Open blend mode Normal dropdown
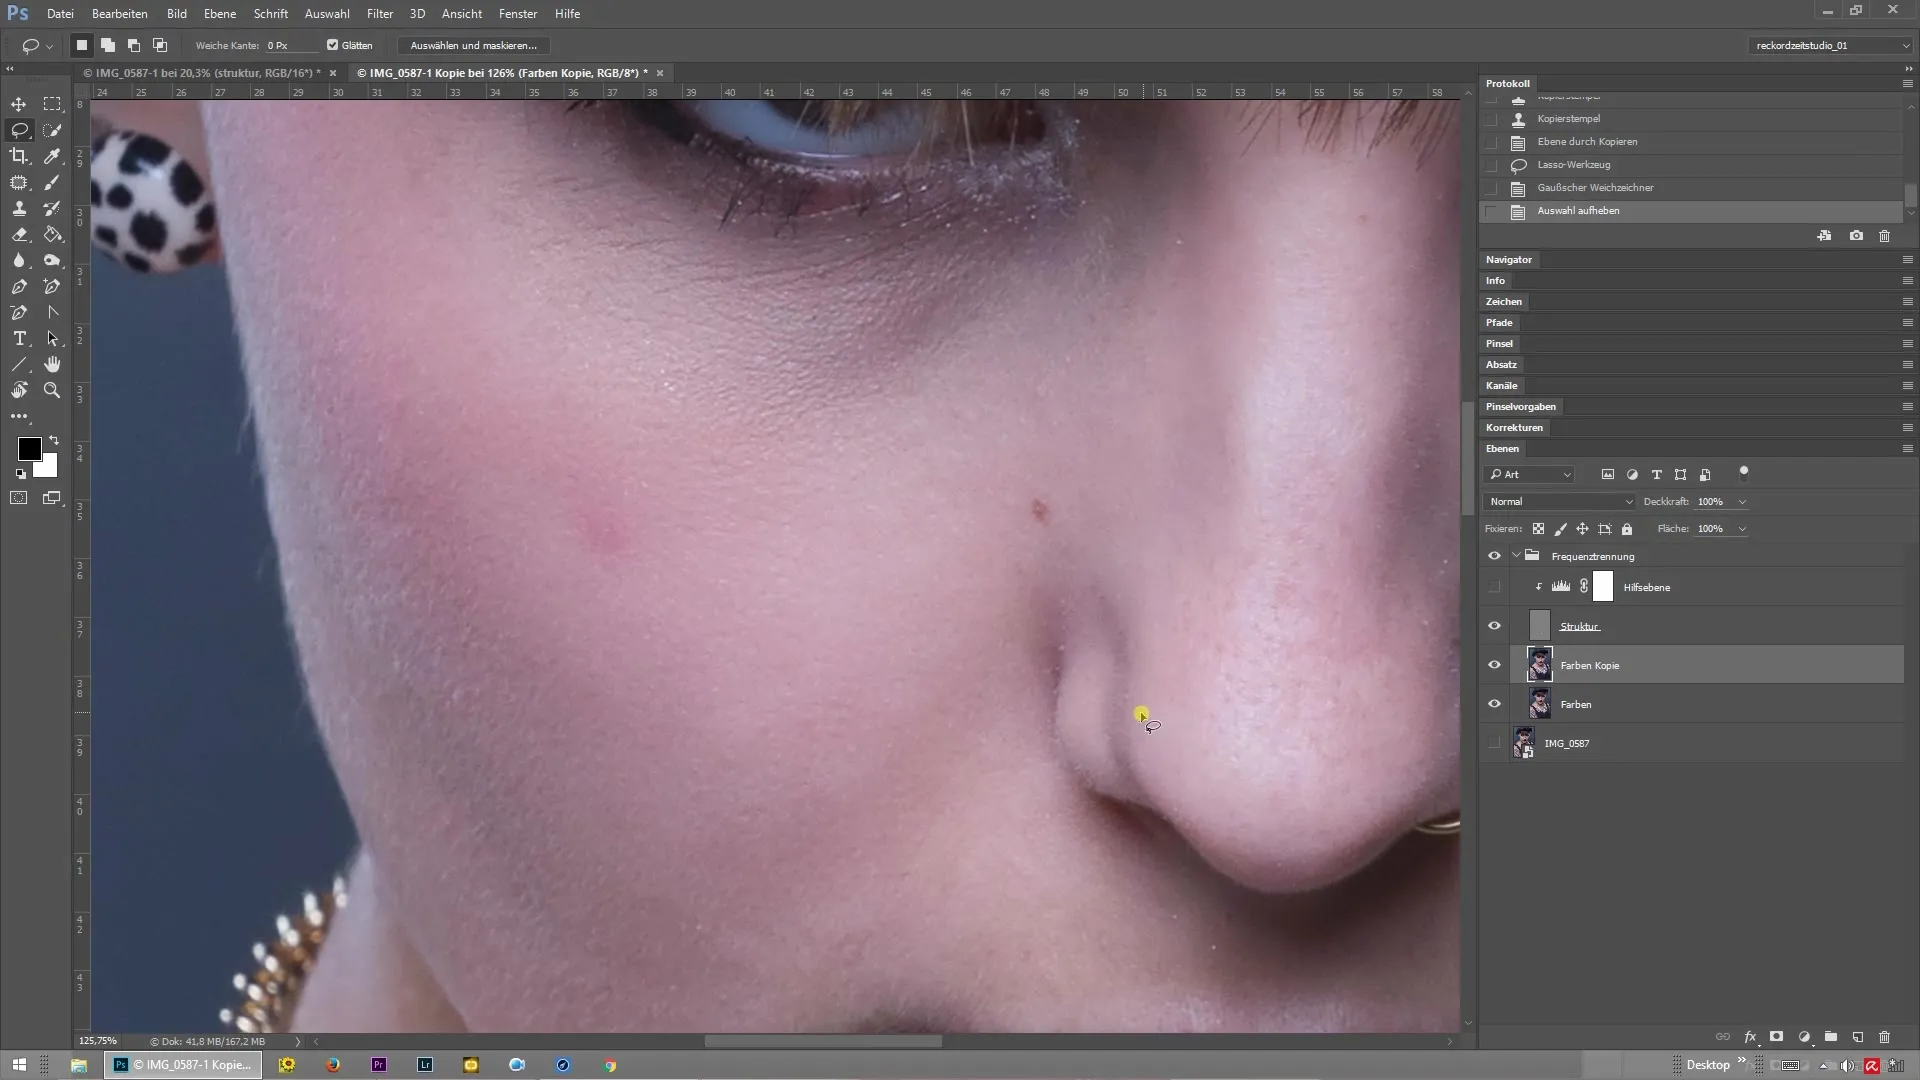This screenshot has width=1920, height=1080. (x=1559, y=502)
